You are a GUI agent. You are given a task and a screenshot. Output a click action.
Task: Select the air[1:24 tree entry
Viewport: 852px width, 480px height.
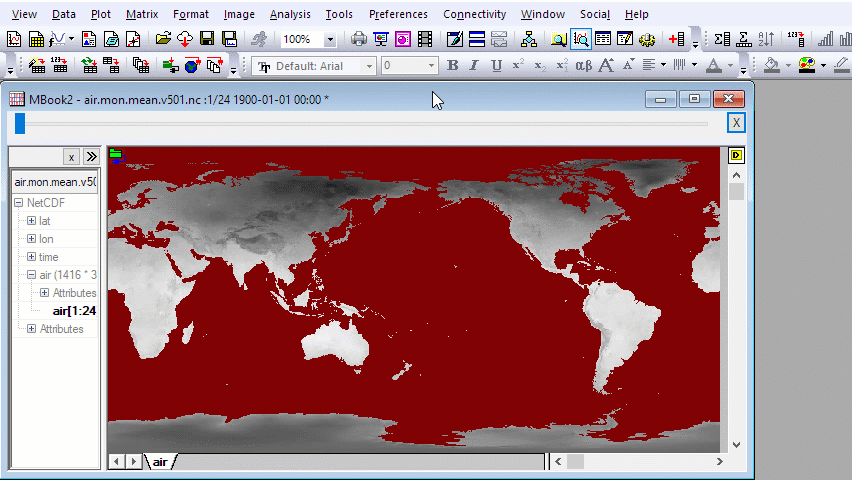[x=74, y=311]
